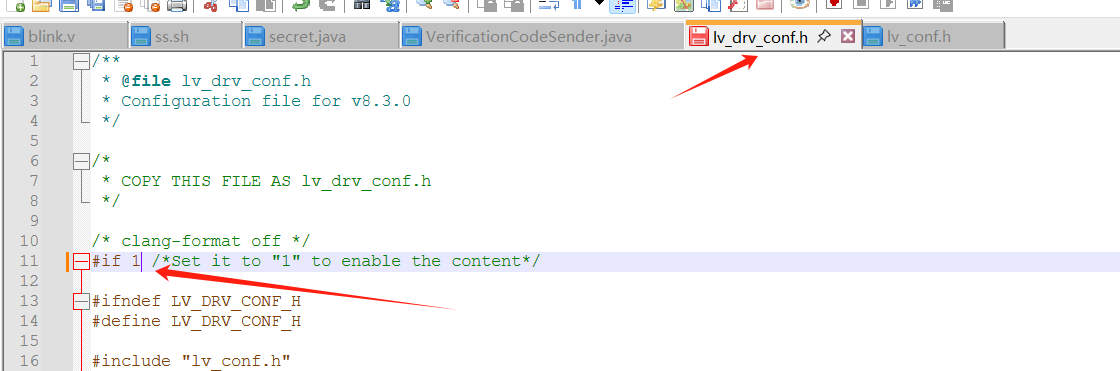This screenshot has width=1120, height=371.
Task: Collapse the #if fold at line 11
Action: [81, 262]
